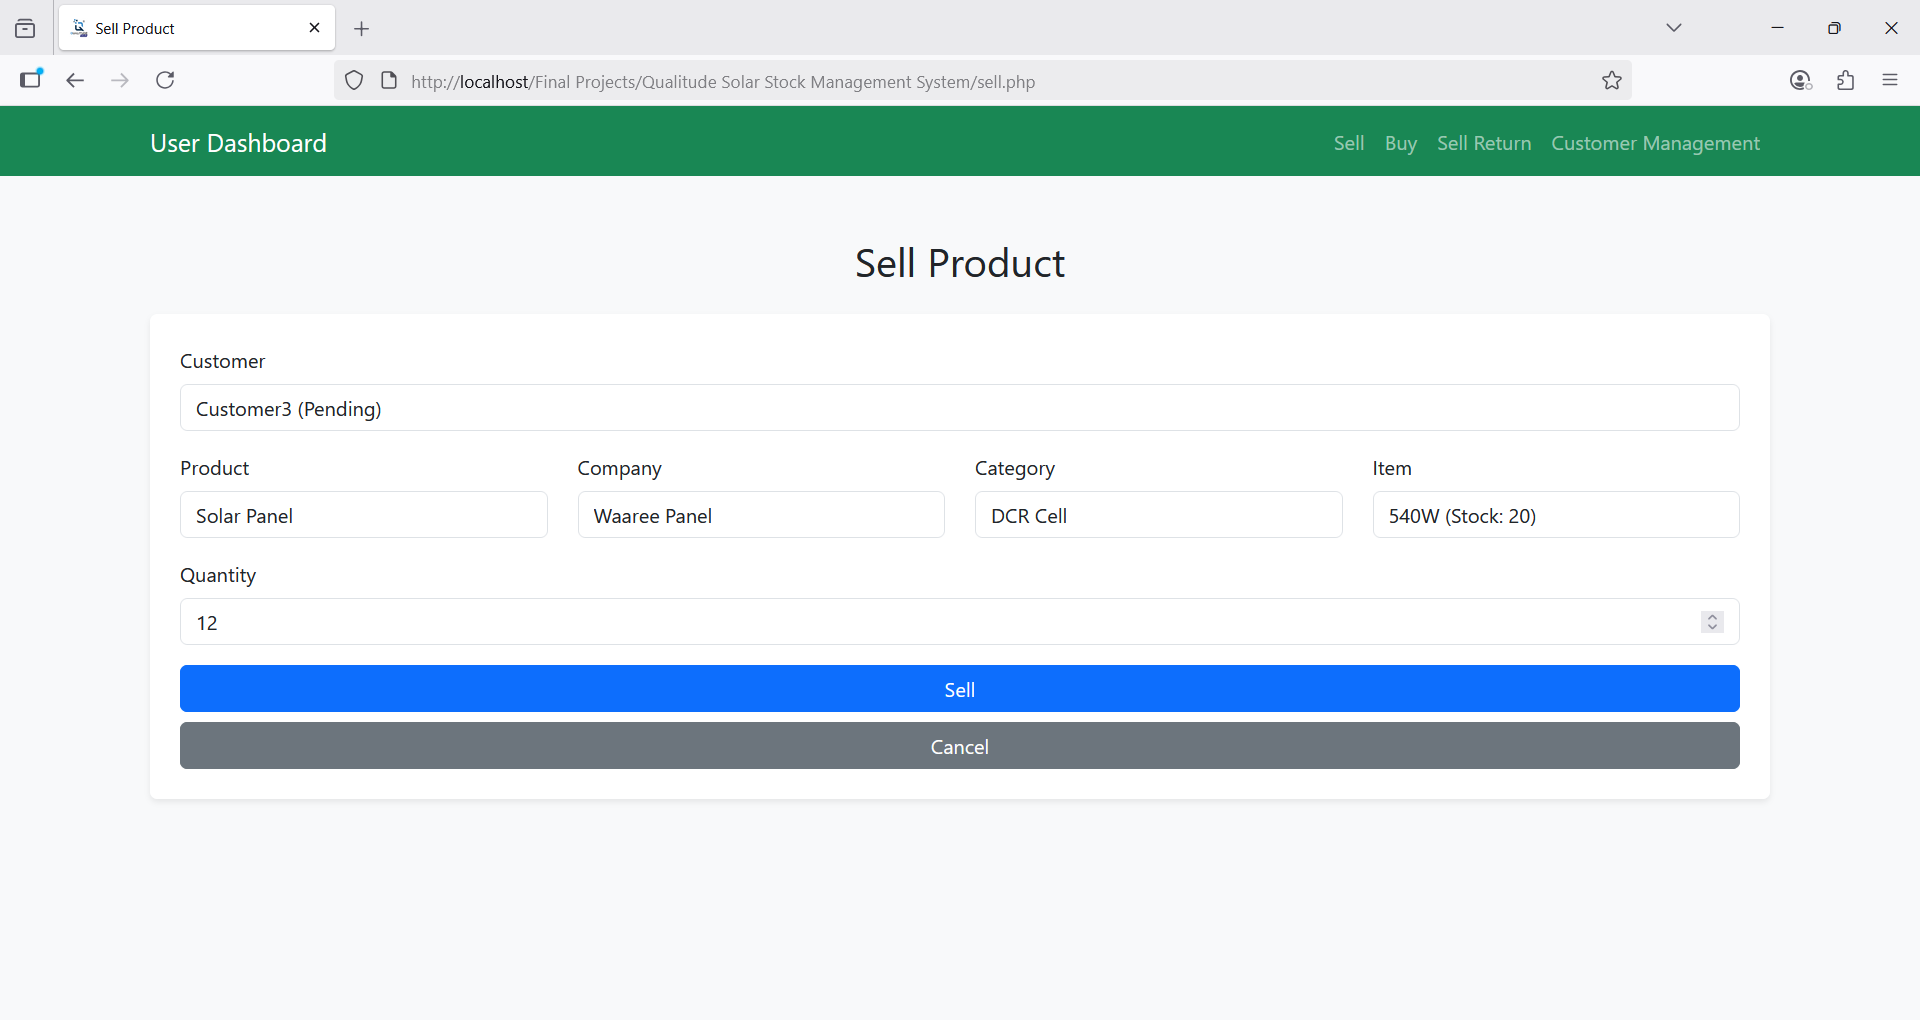Click the account profile icon in toolbar

pyautogui.click(x=1800, y=80)
